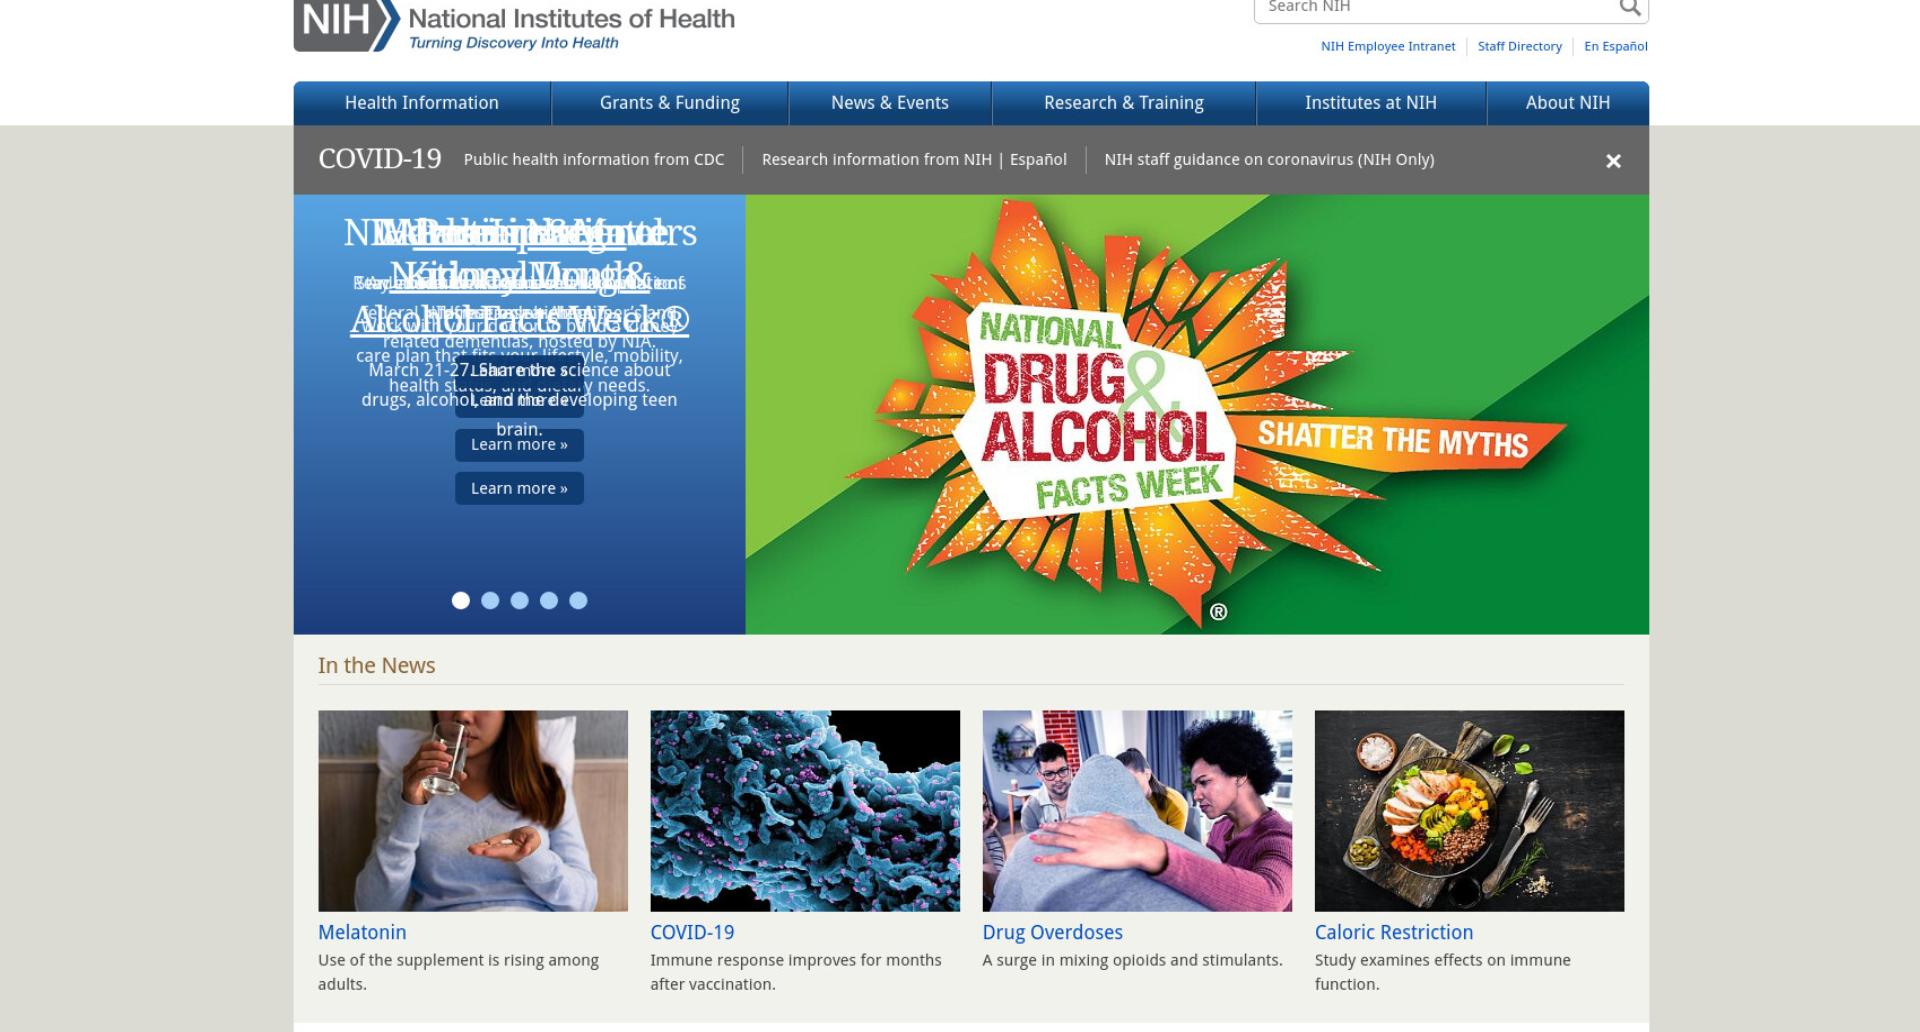
Task: Open the Grants & Funding menu
Action: (x=670, y=103)
